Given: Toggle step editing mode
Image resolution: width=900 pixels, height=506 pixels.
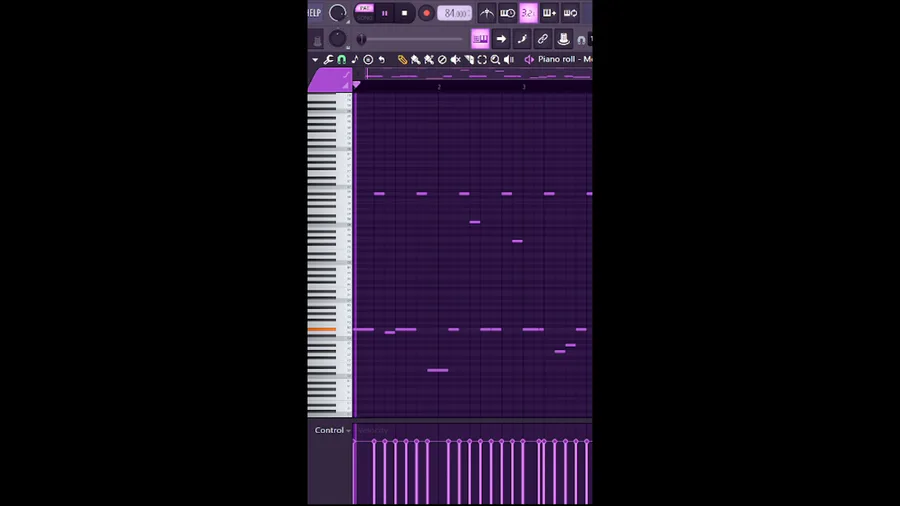Looking at the screenshot, I should pyautogui.click(x=522, y=39).
